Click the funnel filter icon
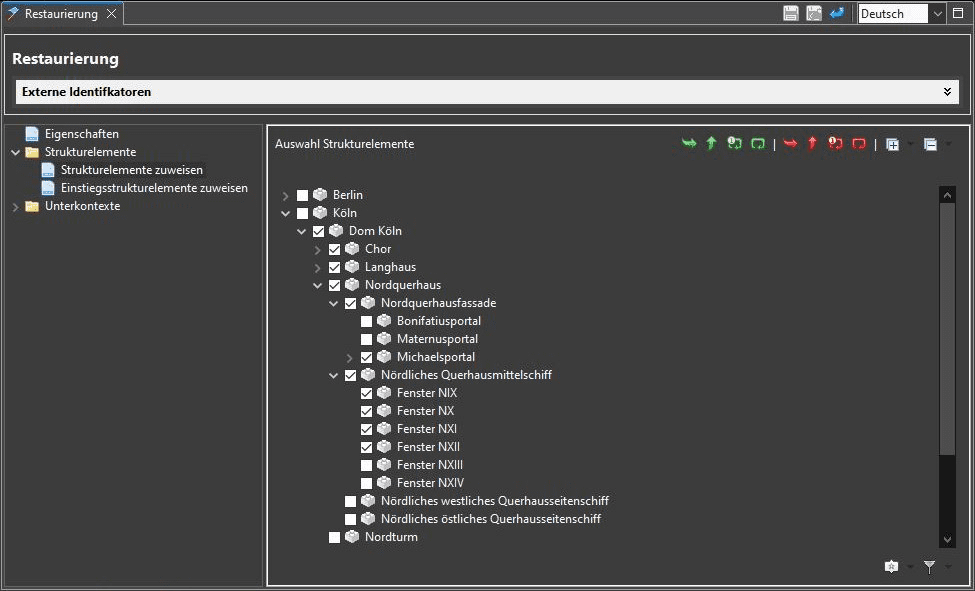This screenshot has height=591, width=975. (930, 567)
